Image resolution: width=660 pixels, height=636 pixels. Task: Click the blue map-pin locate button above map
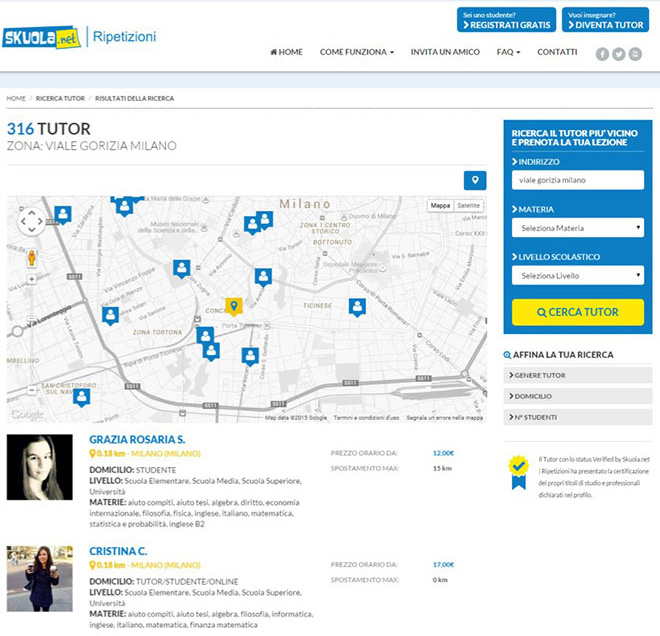tap(475, 180)
